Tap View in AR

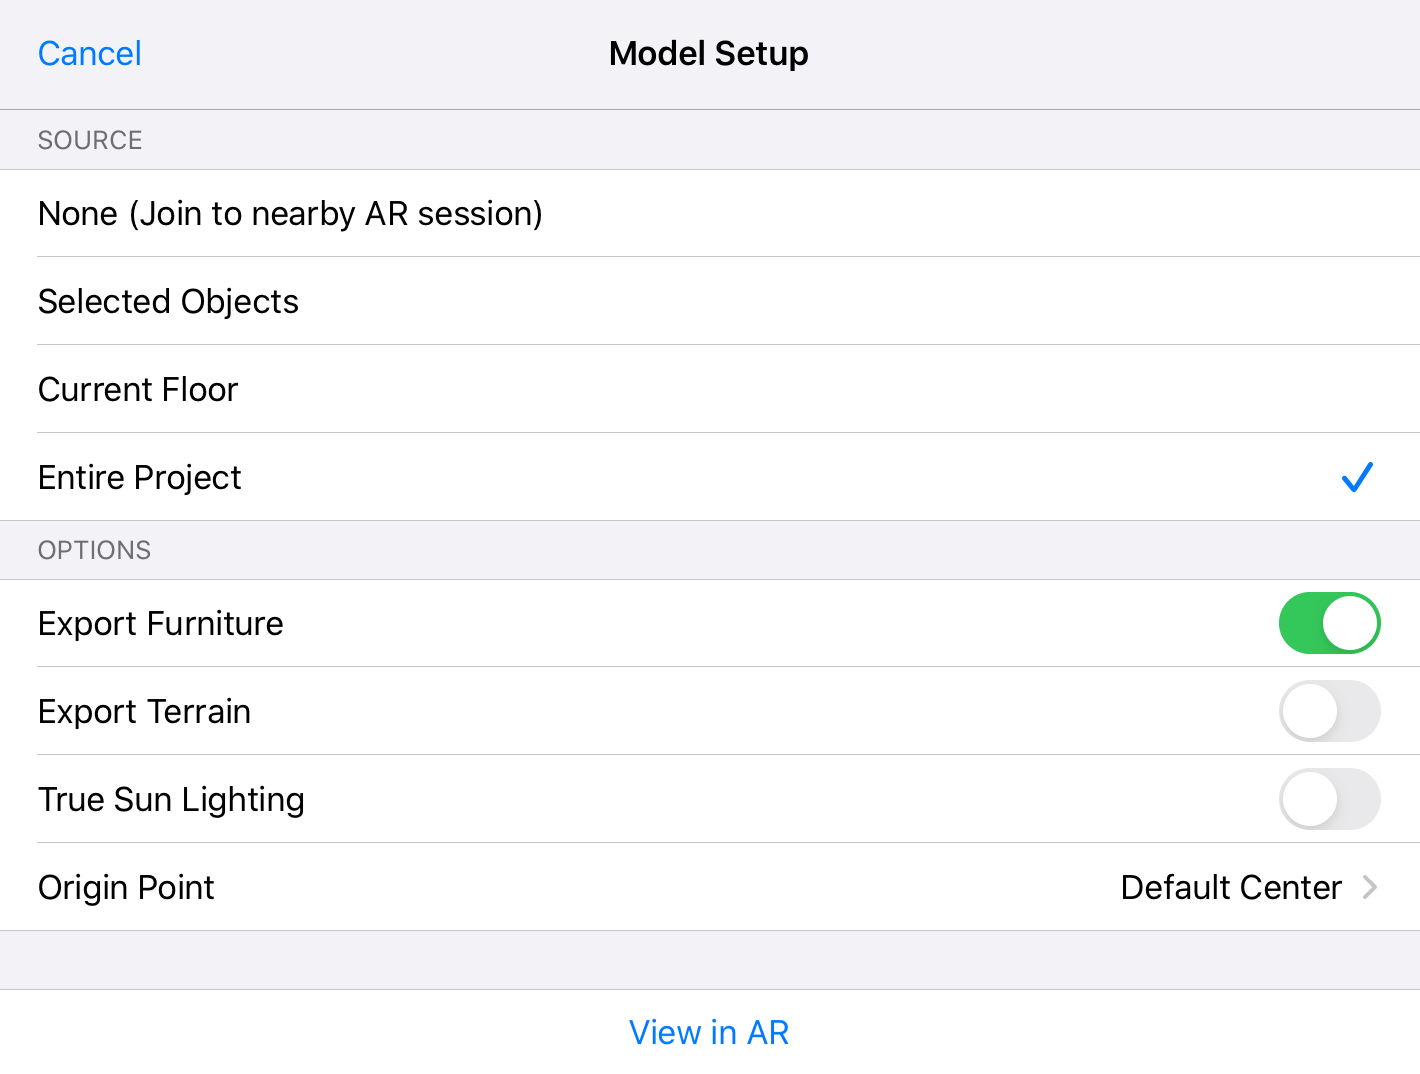pyautogui.click(x=709, y=1032)
